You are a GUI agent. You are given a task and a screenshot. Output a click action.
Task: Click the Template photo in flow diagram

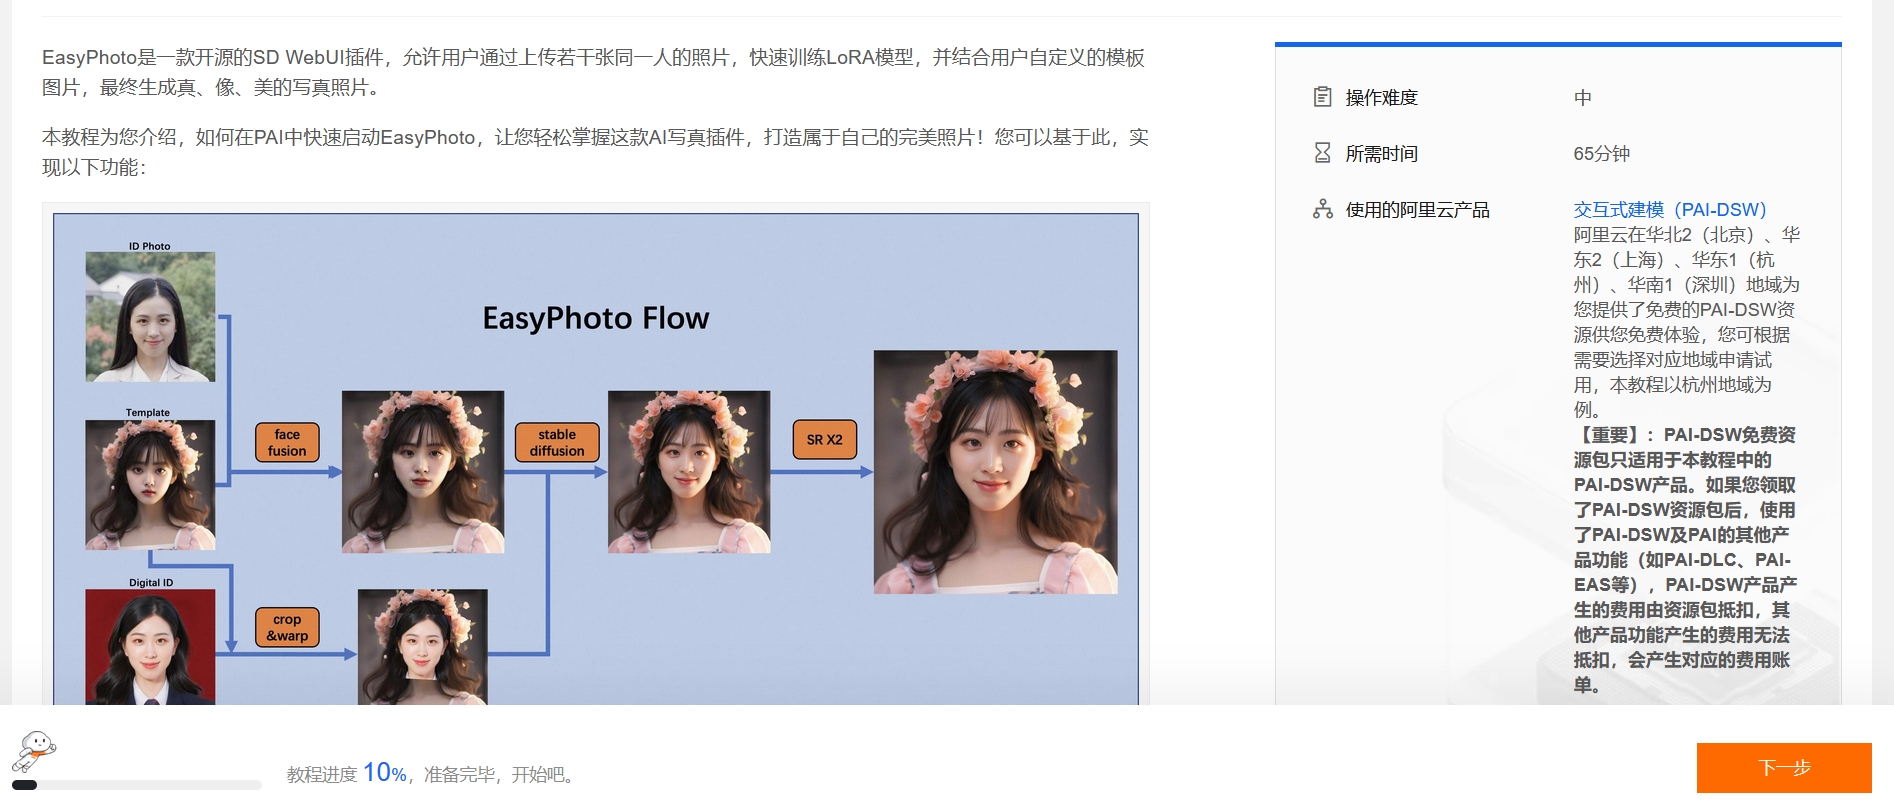[x=150, y=485]
